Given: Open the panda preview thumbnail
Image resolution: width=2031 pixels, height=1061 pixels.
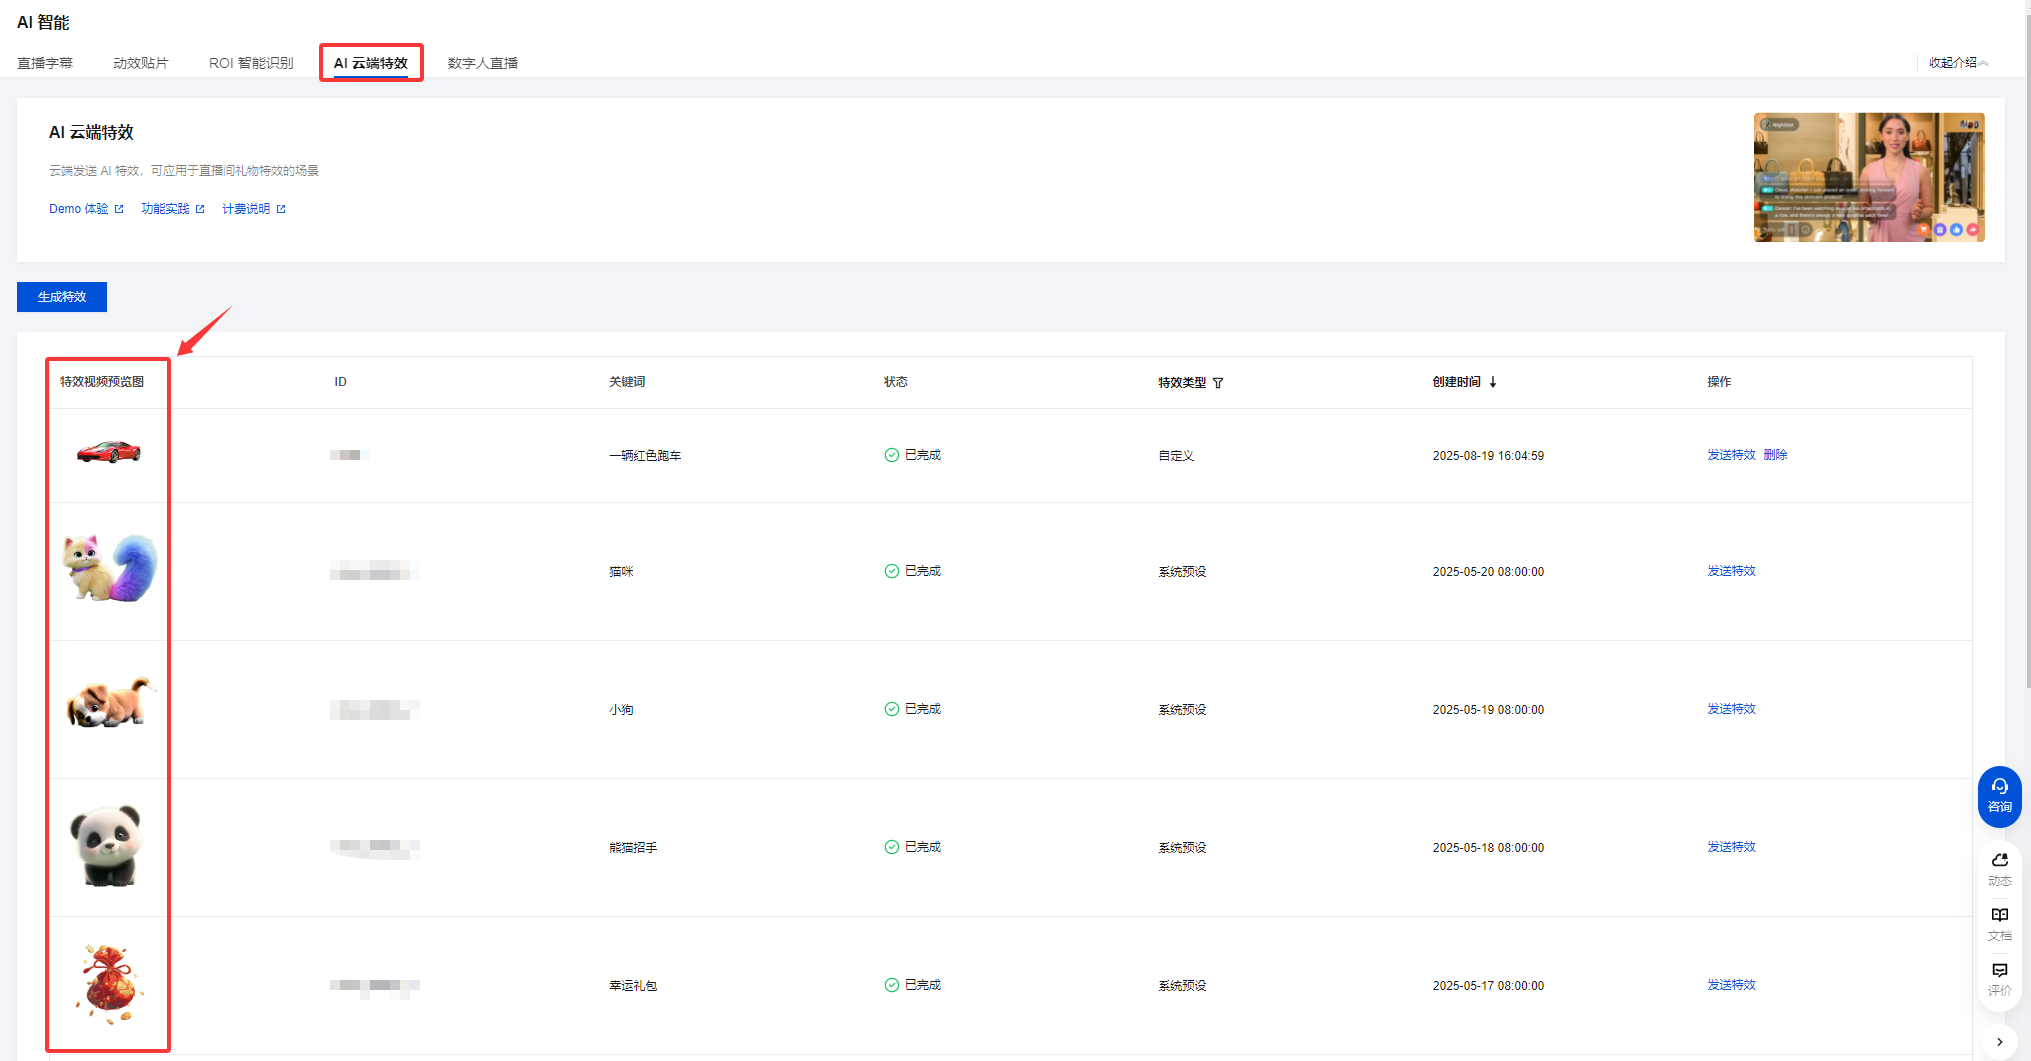Looking at the screenshot, I should point(107,846).
